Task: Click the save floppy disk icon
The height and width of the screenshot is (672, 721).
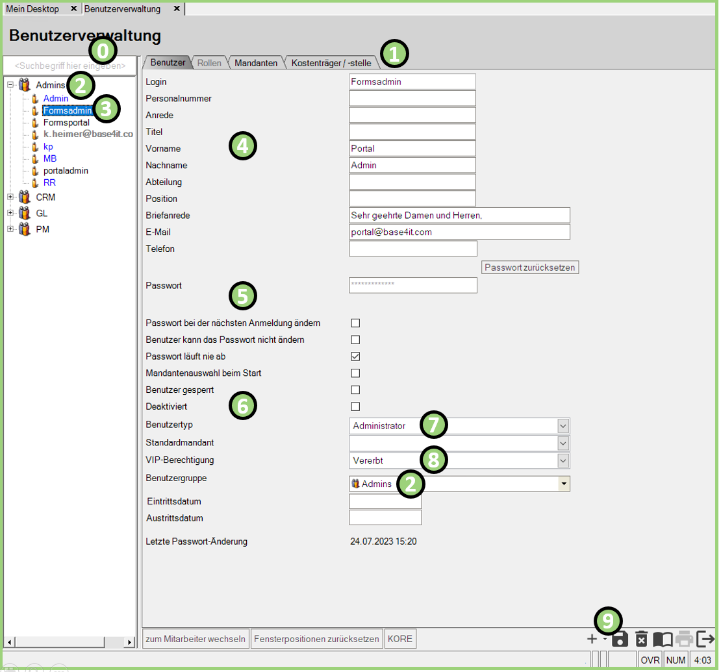Action: (x=621, y=639)
